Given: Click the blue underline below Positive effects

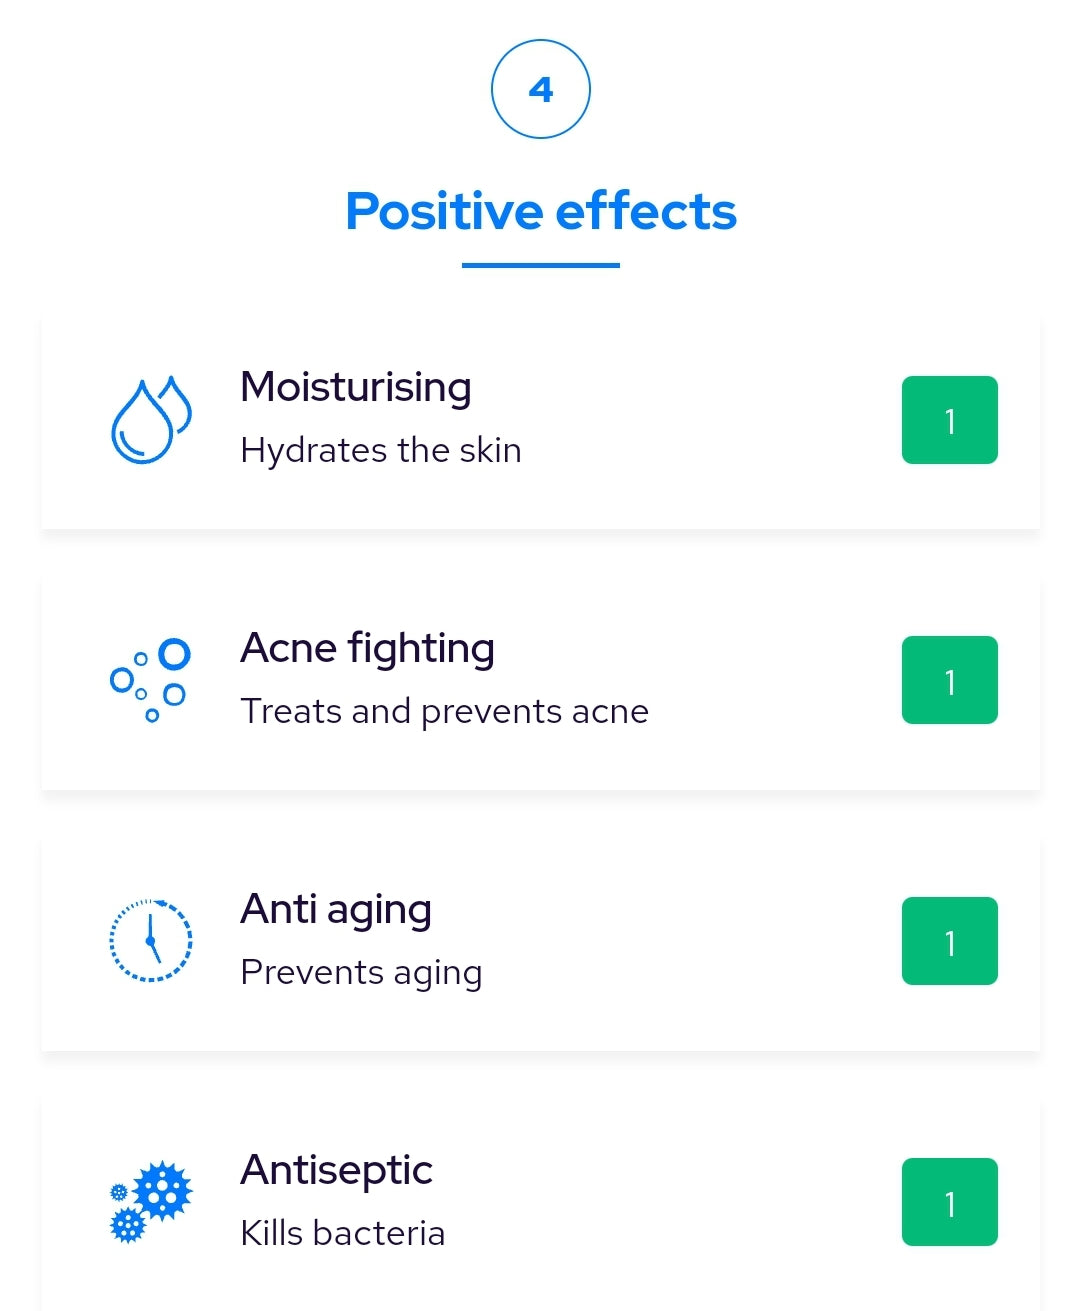Looking at the screenshot, I should point(541,265).
